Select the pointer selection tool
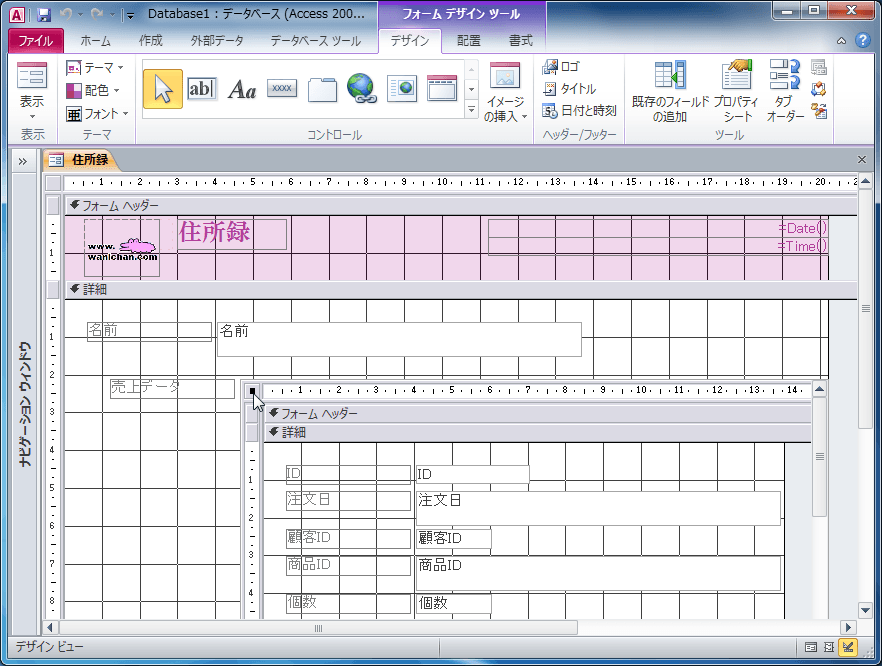 point(163,89)
